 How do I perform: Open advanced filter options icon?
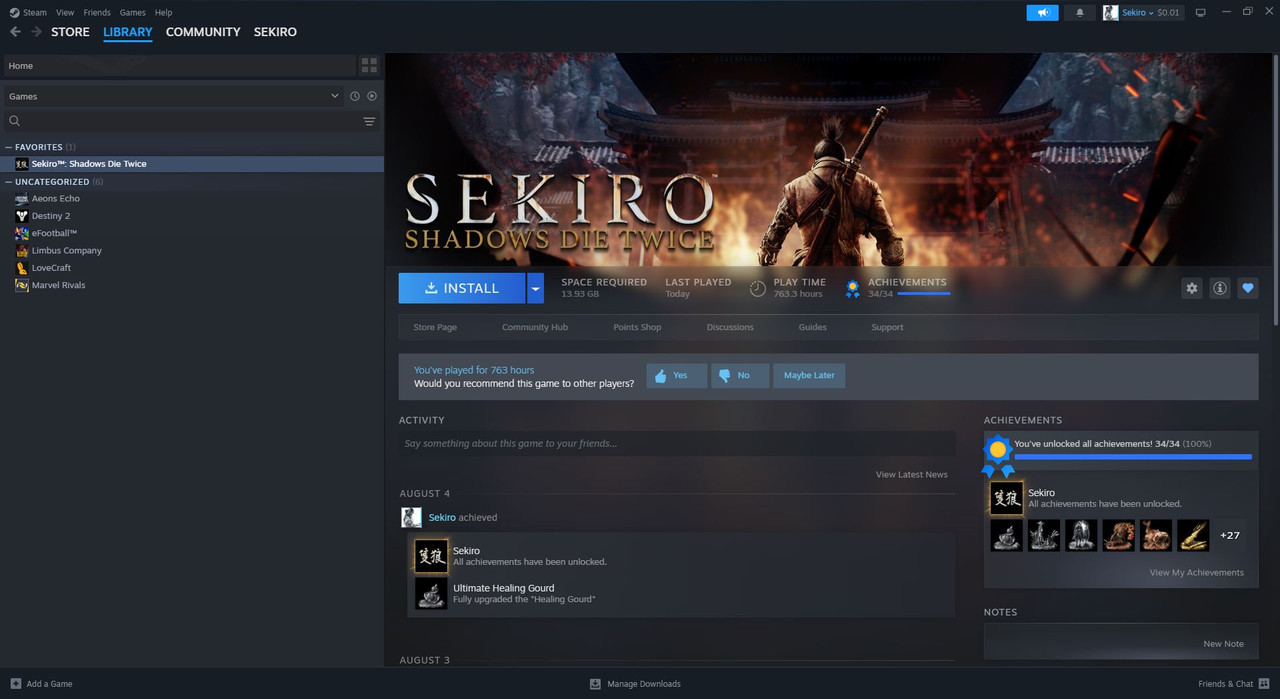[x=369, y=121]
